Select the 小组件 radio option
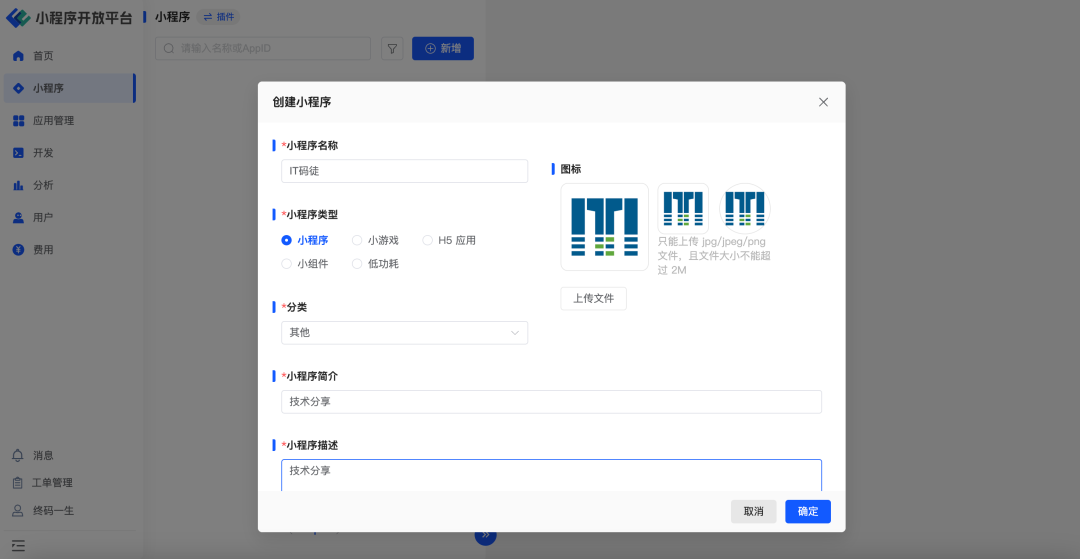This screenshot has width=1080, height=559. coord(287,264)
